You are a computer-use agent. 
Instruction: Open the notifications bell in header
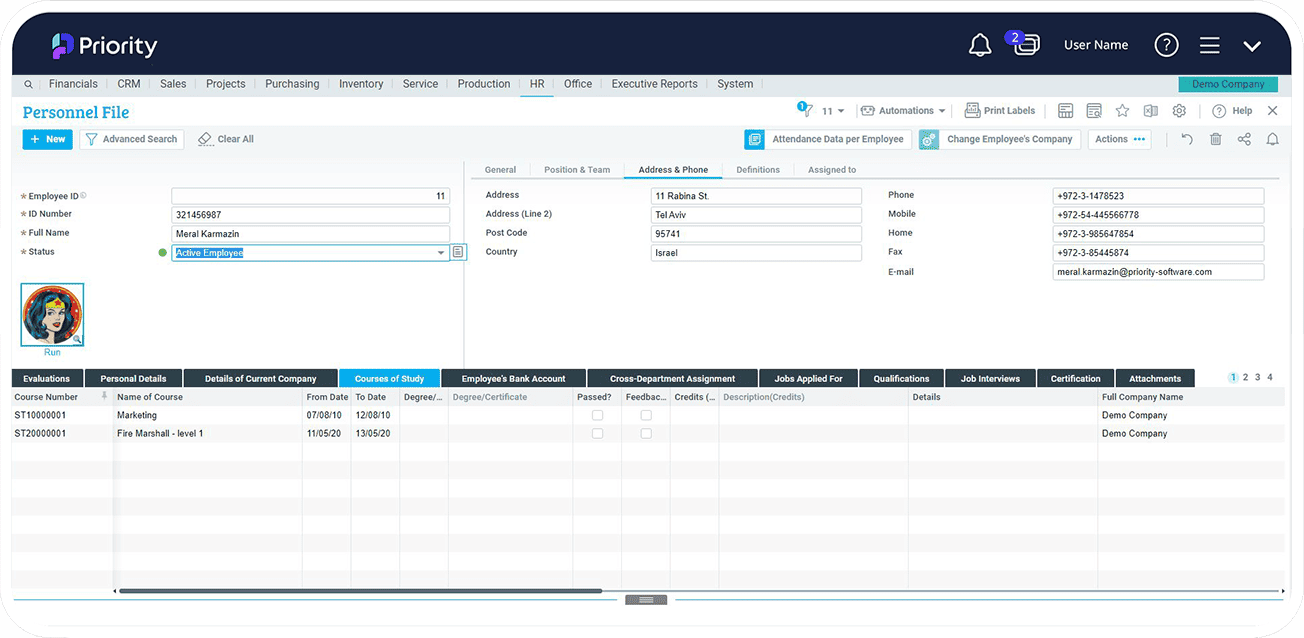coord(980,45)
